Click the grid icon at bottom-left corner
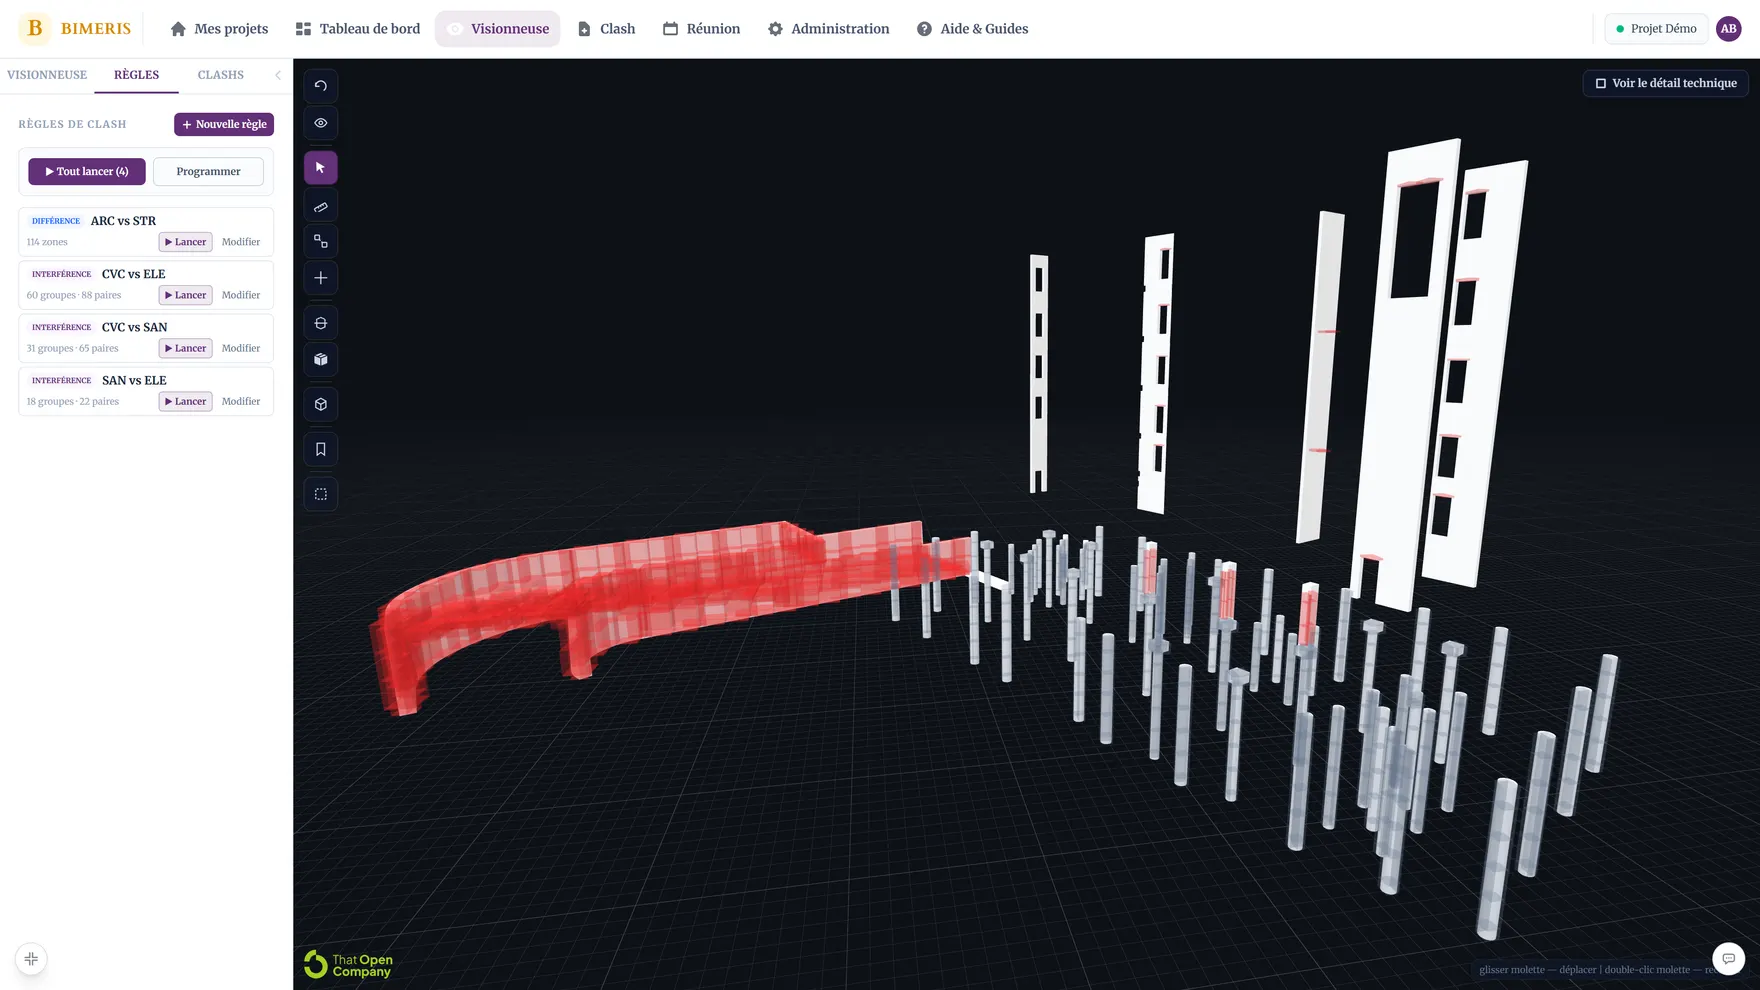This screenshot has width=1760, height=990. tap(31, 959)
